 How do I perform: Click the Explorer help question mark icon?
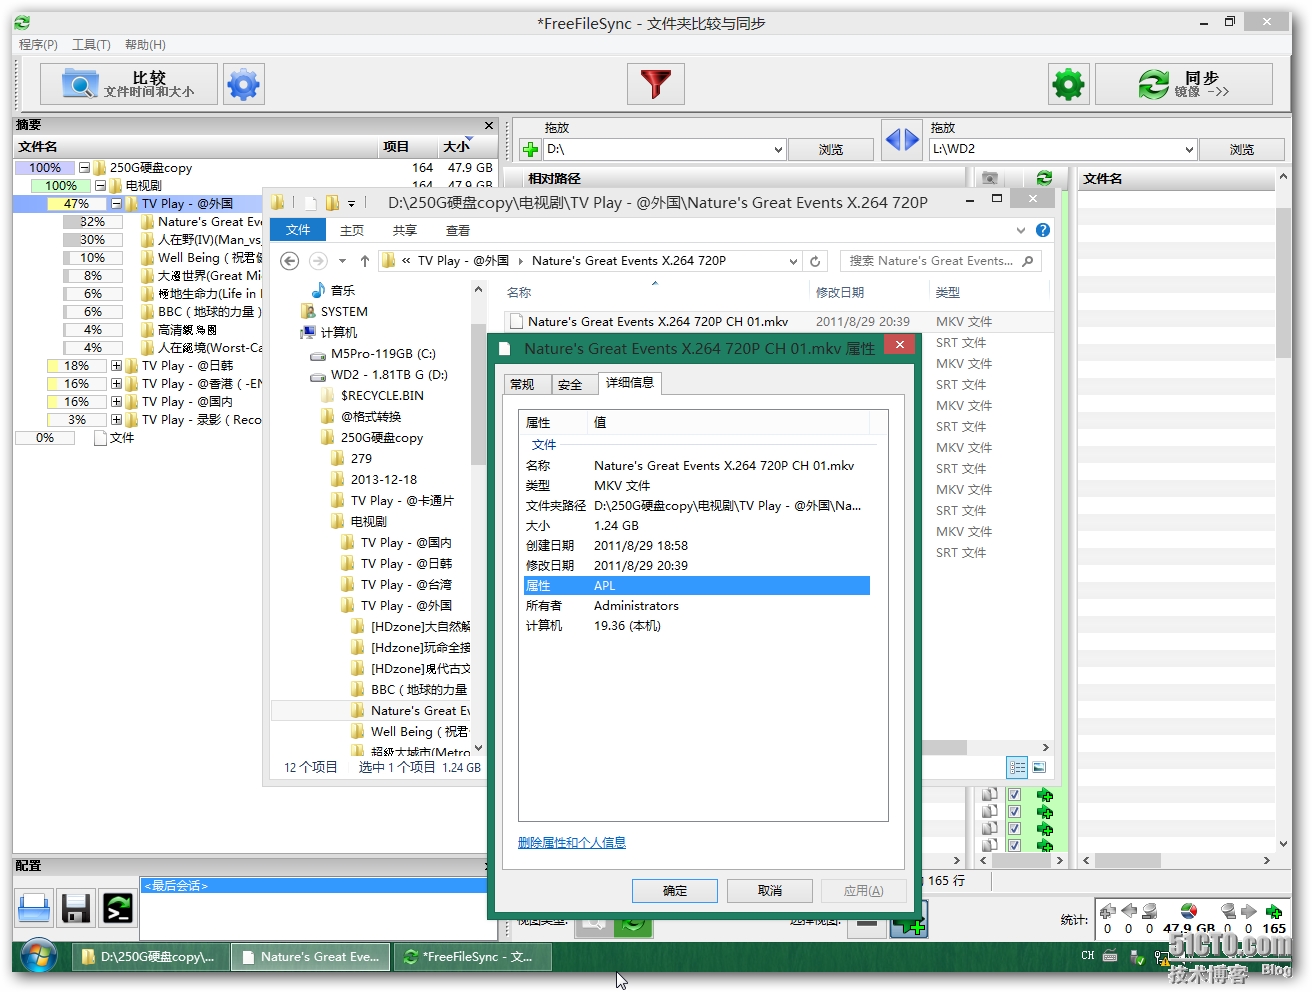tap(1043, 230)
